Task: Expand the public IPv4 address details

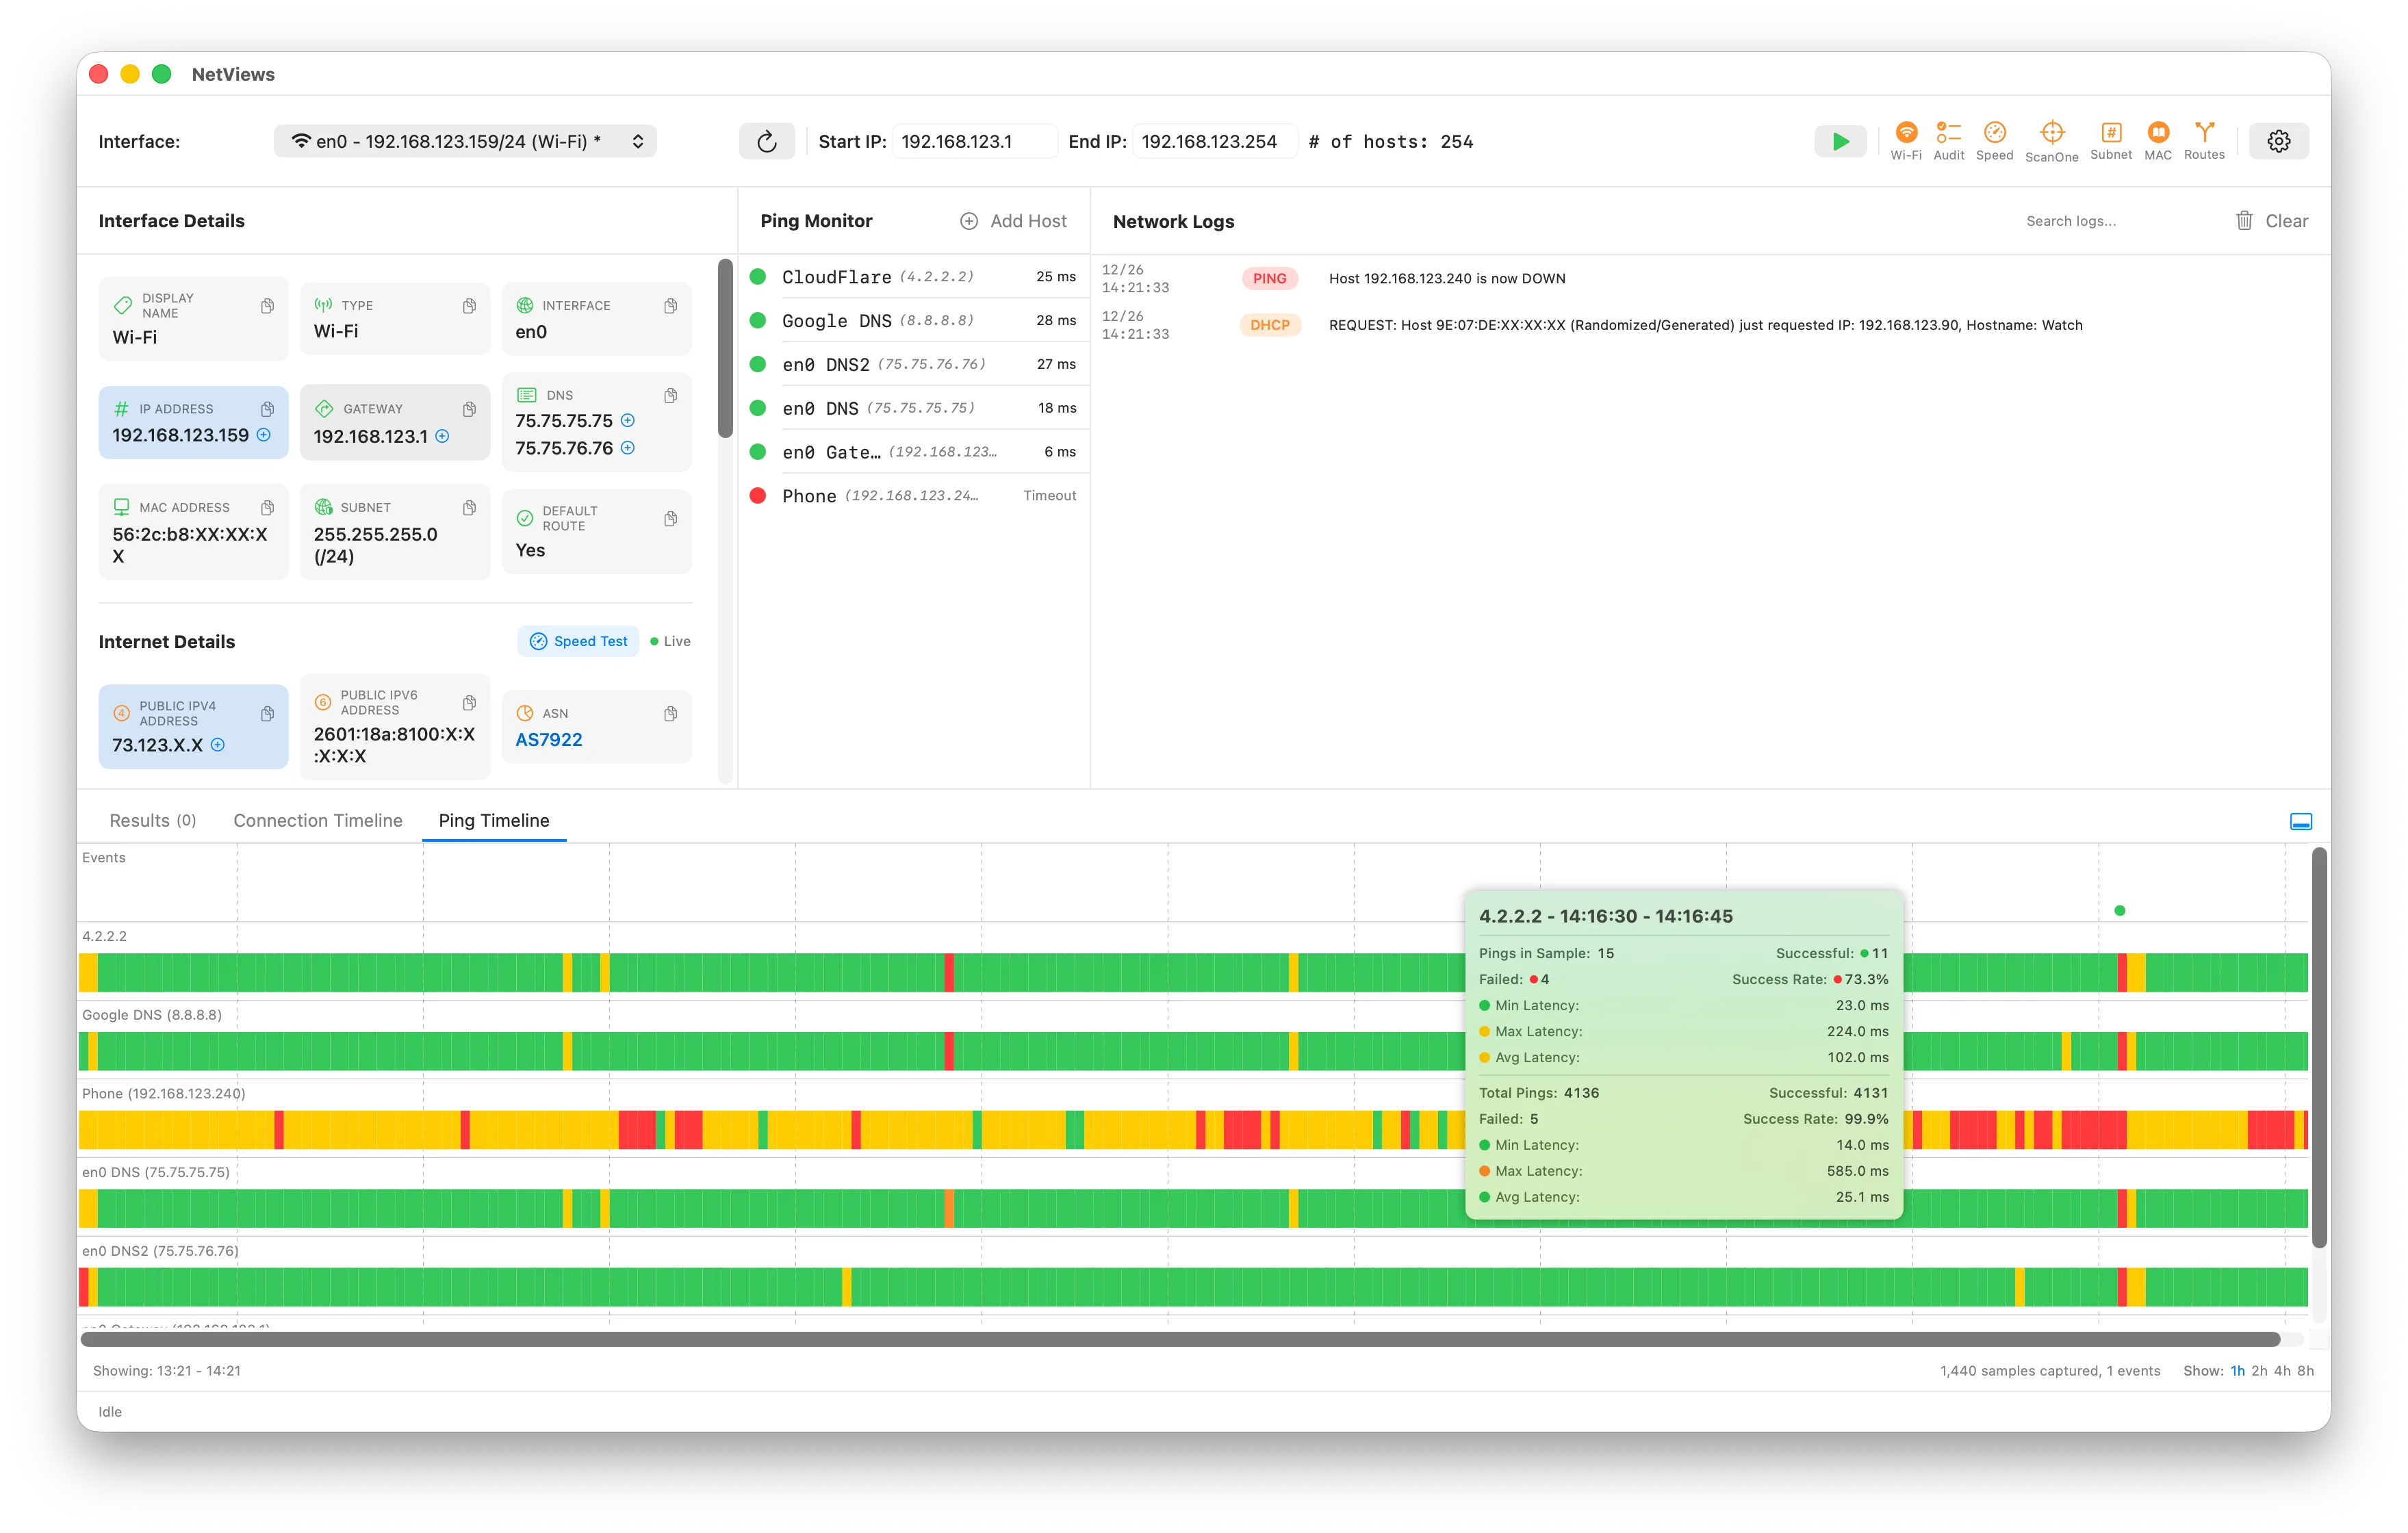Action: pos(218,745)
